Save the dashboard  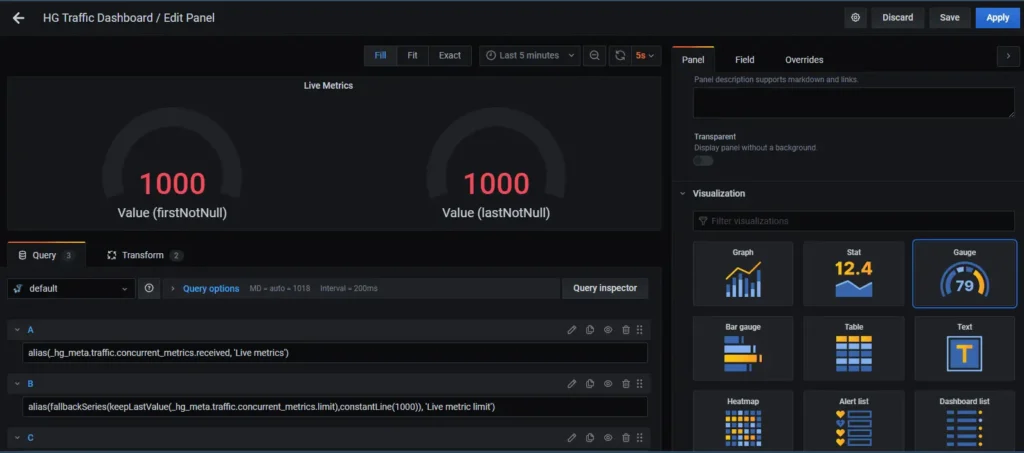pos(950,18)
